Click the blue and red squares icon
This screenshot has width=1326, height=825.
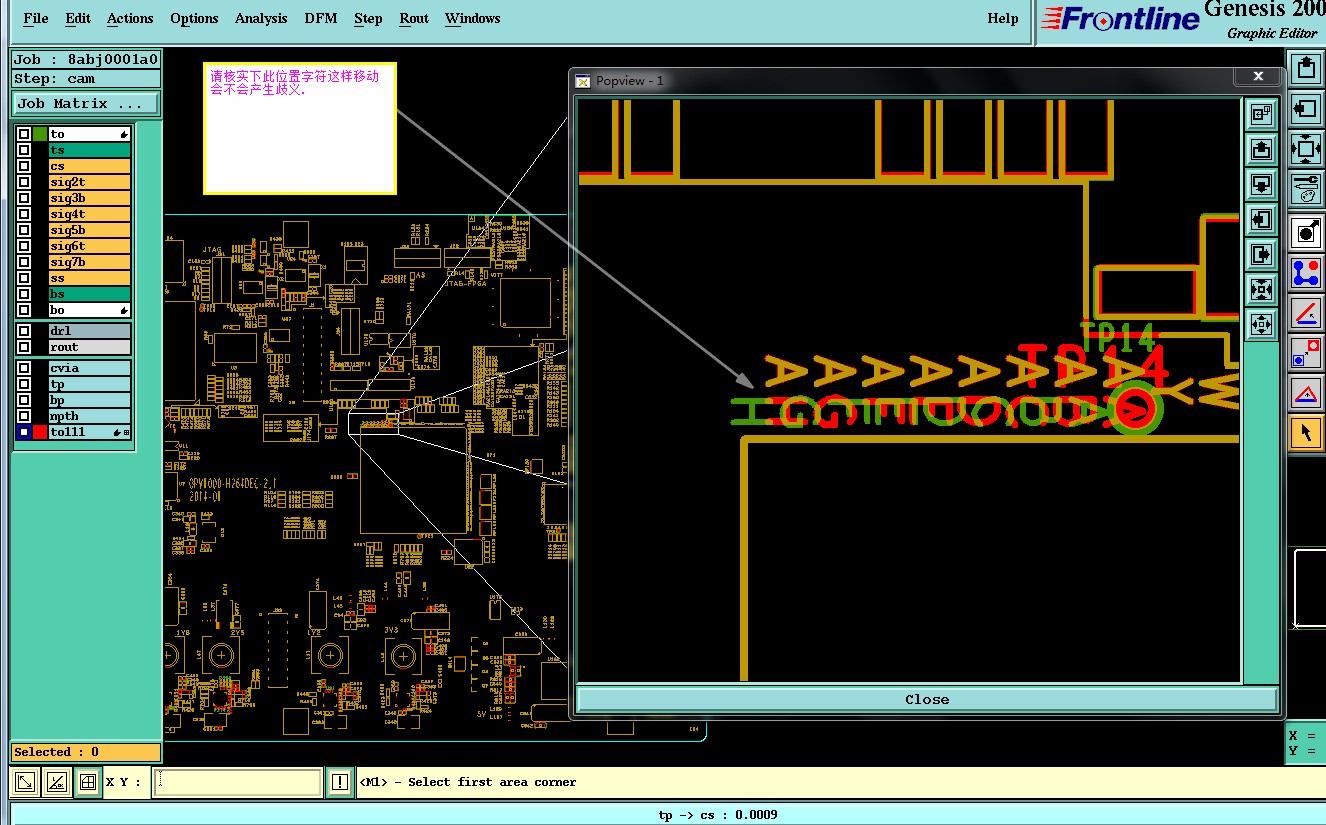pos(1305,352)
